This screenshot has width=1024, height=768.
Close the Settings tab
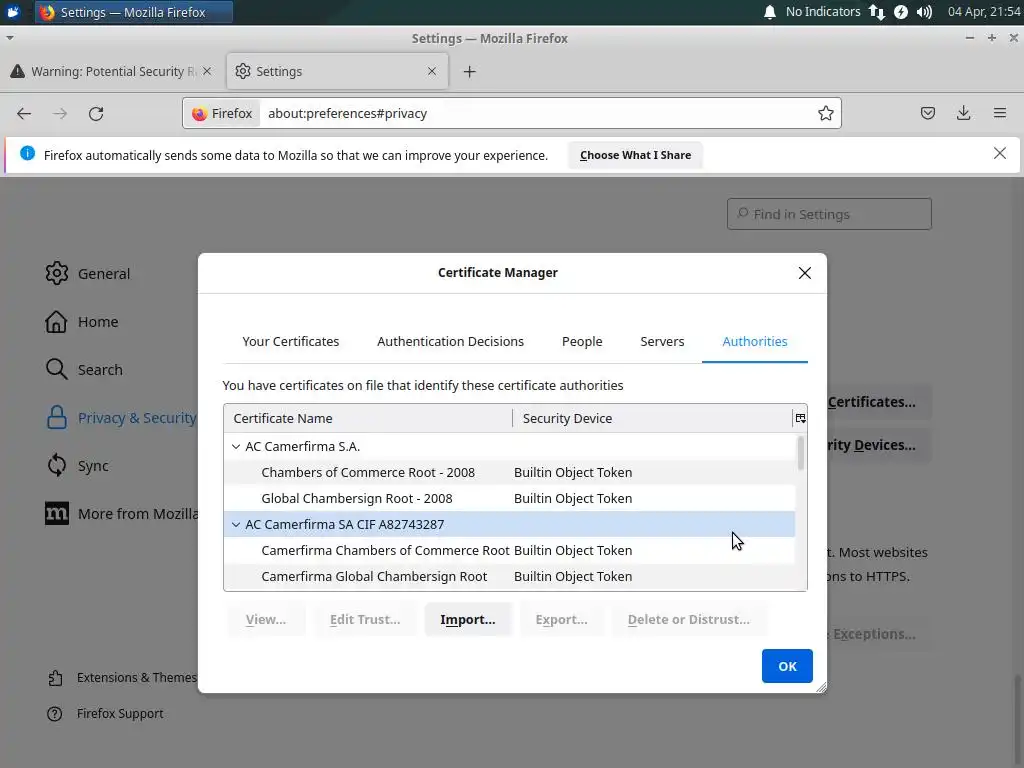(432, 71)
